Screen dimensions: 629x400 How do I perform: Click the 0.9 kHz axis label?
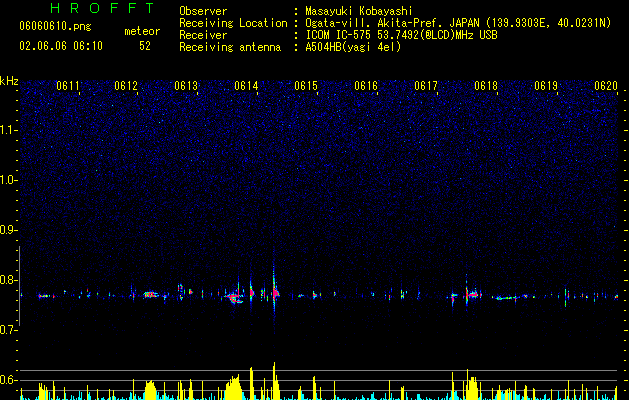pyautogui.click(x=9, y=230)
